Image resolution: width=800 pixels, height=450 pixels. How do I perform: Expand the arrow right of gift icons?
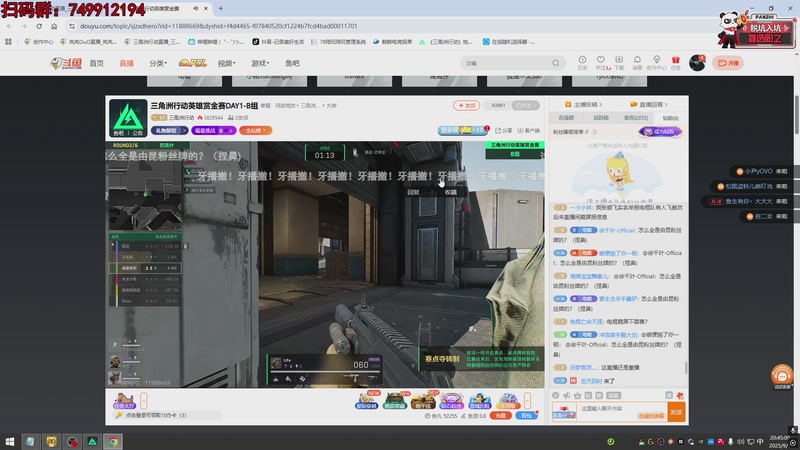coord(528,401)
